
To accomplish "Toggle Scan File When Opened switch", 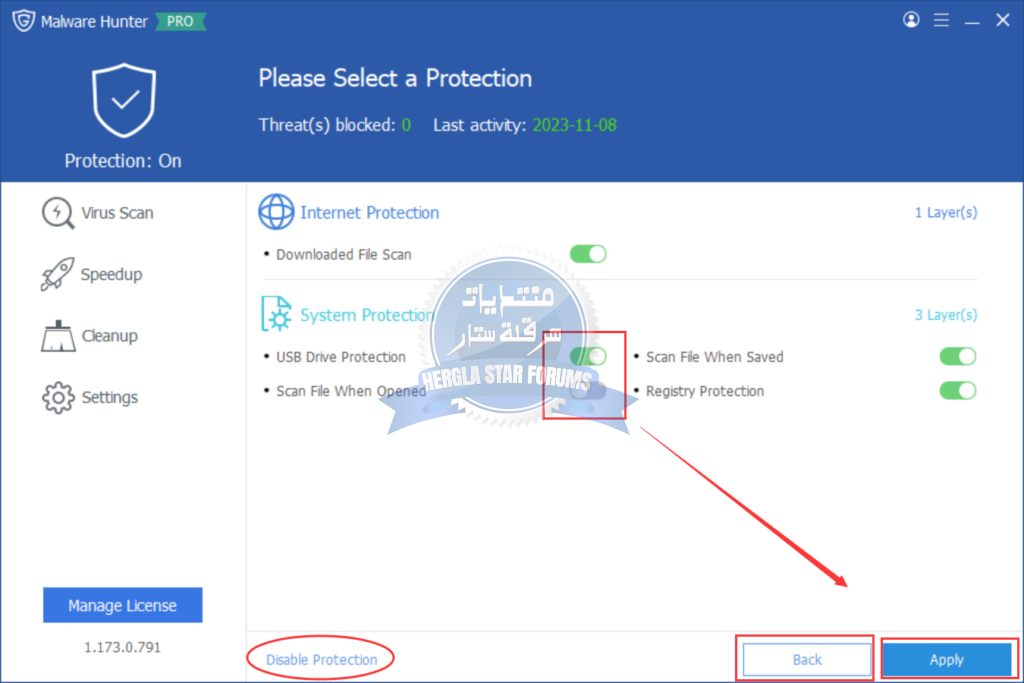I will [588, 391].
